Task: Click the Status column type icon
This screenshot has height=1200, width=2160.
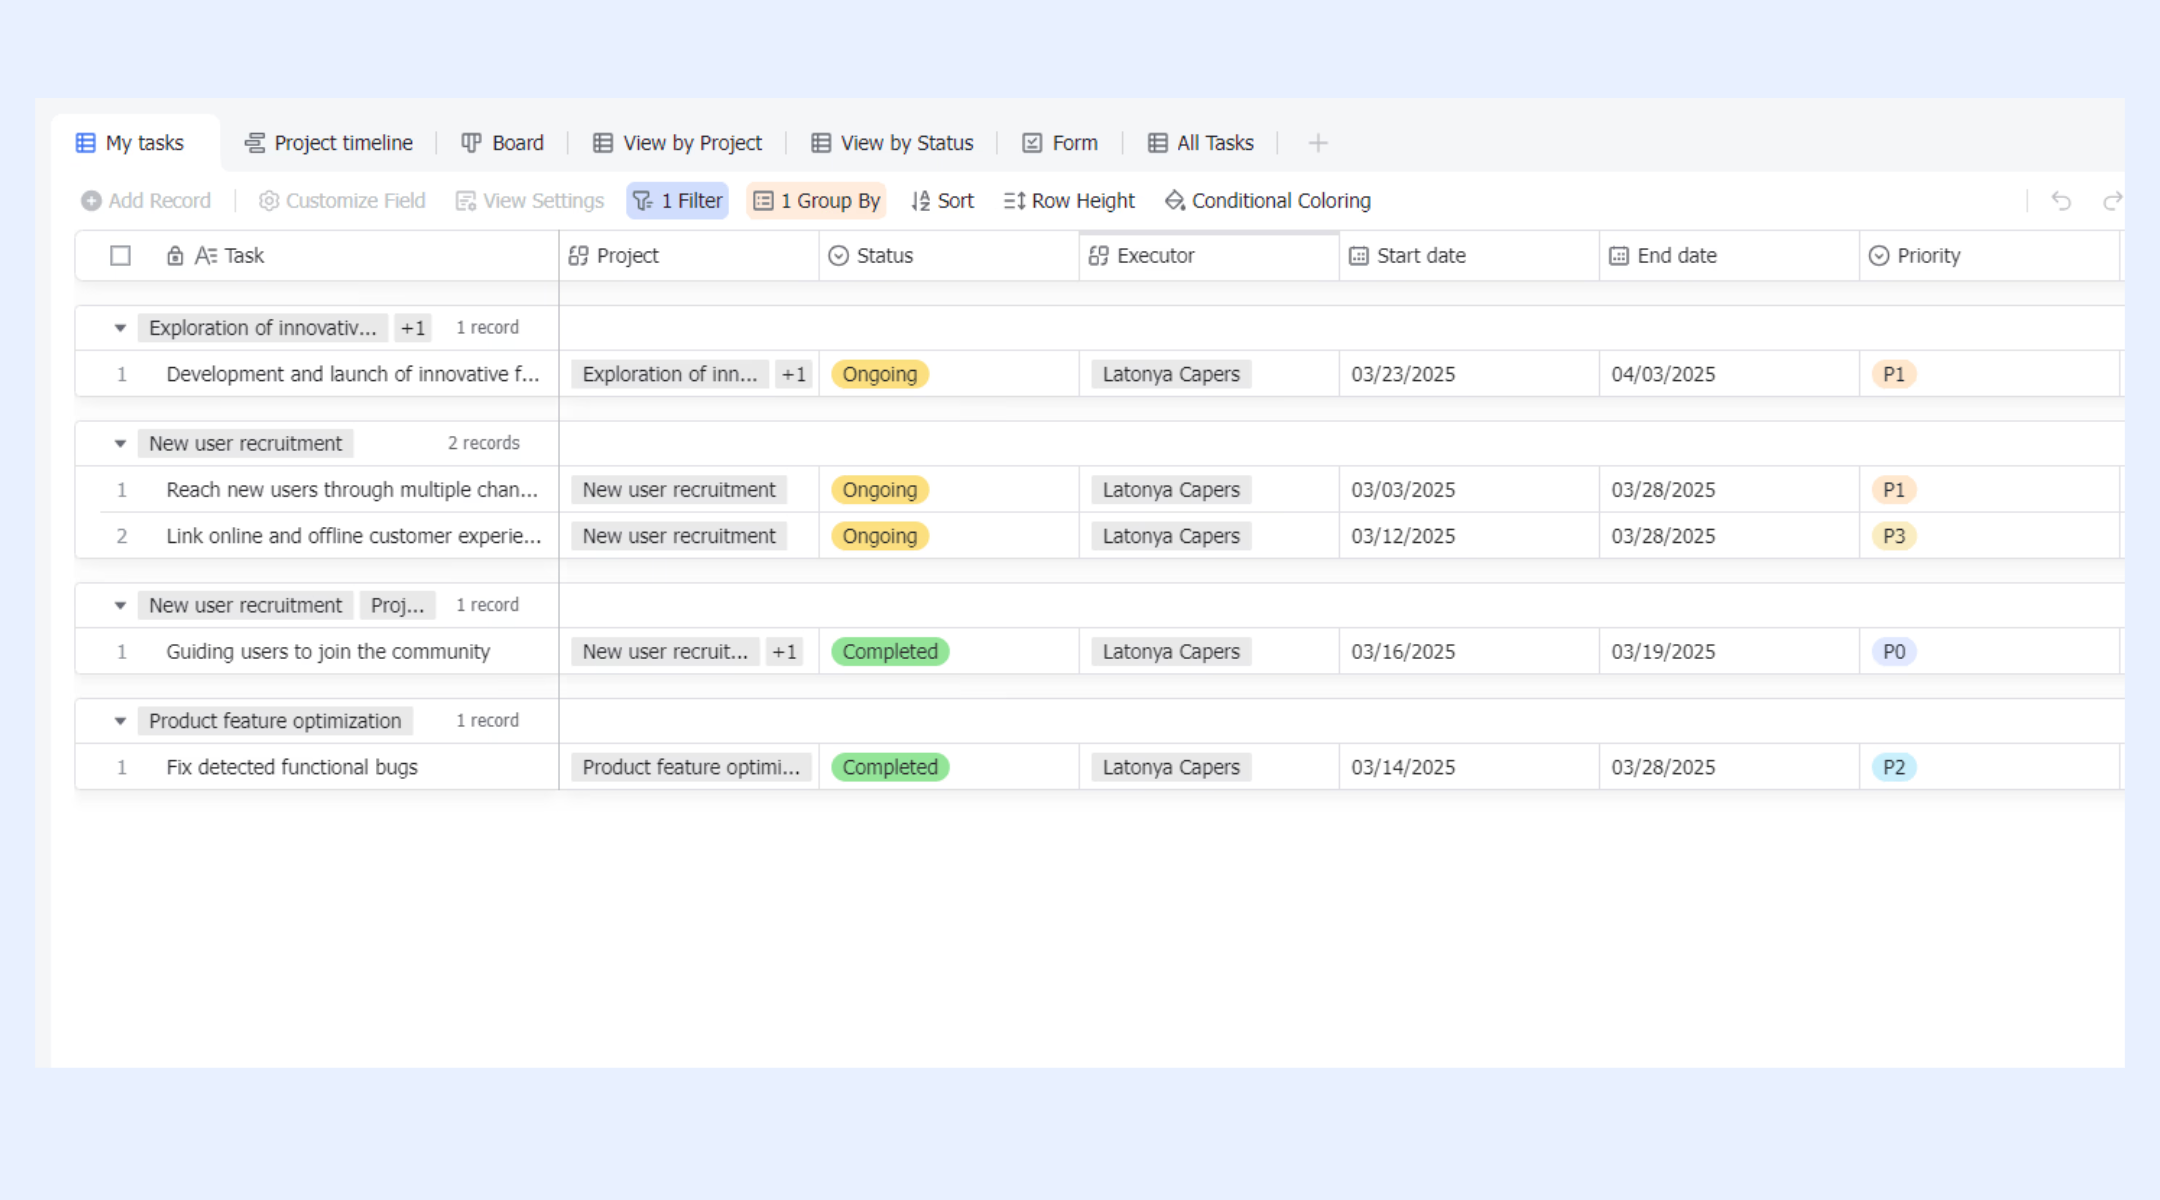Action: (838, 256)
